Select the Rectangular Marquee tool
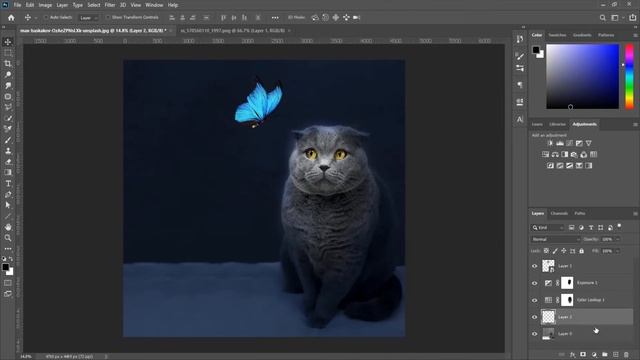 [8, 53]
